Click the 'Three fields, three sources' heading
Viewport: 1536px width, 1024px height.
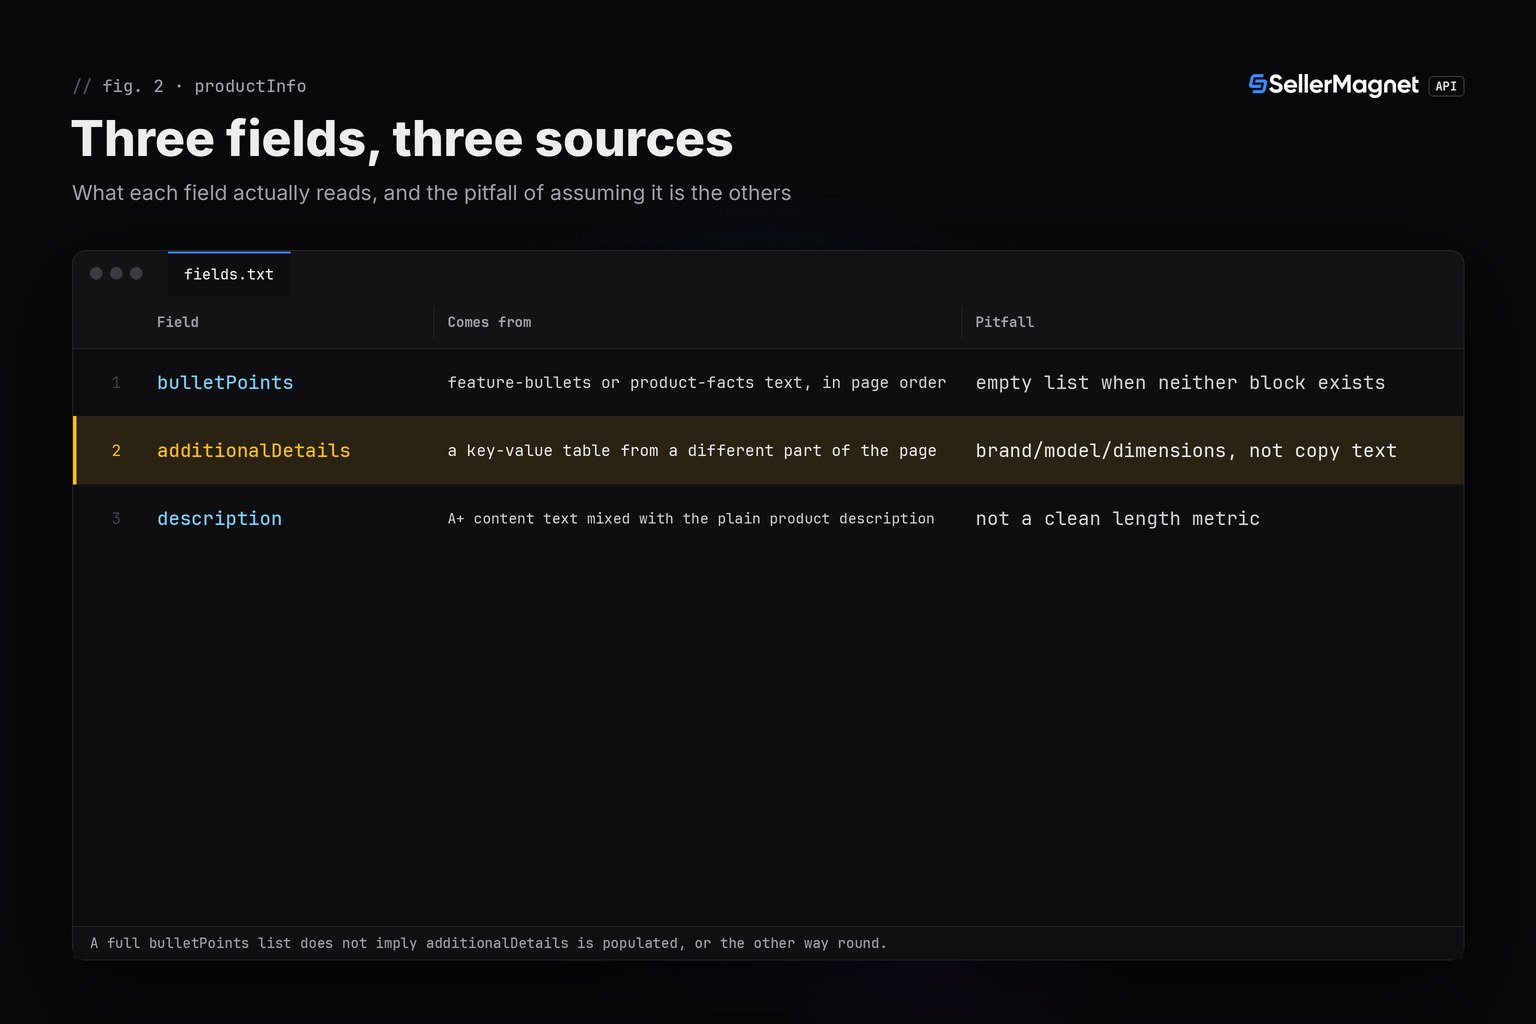click(402, 138)
